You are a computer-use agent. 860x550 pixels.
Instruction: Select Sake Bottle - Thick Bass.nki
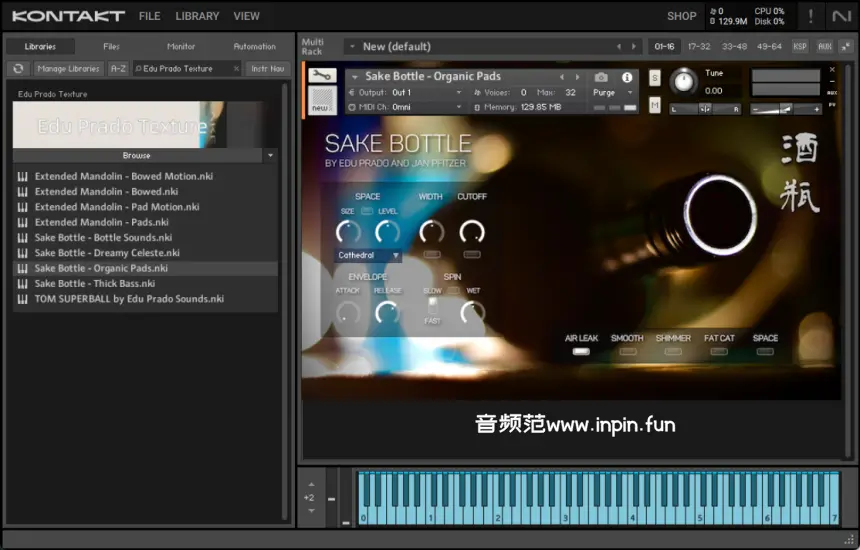[x=95, y=284]
